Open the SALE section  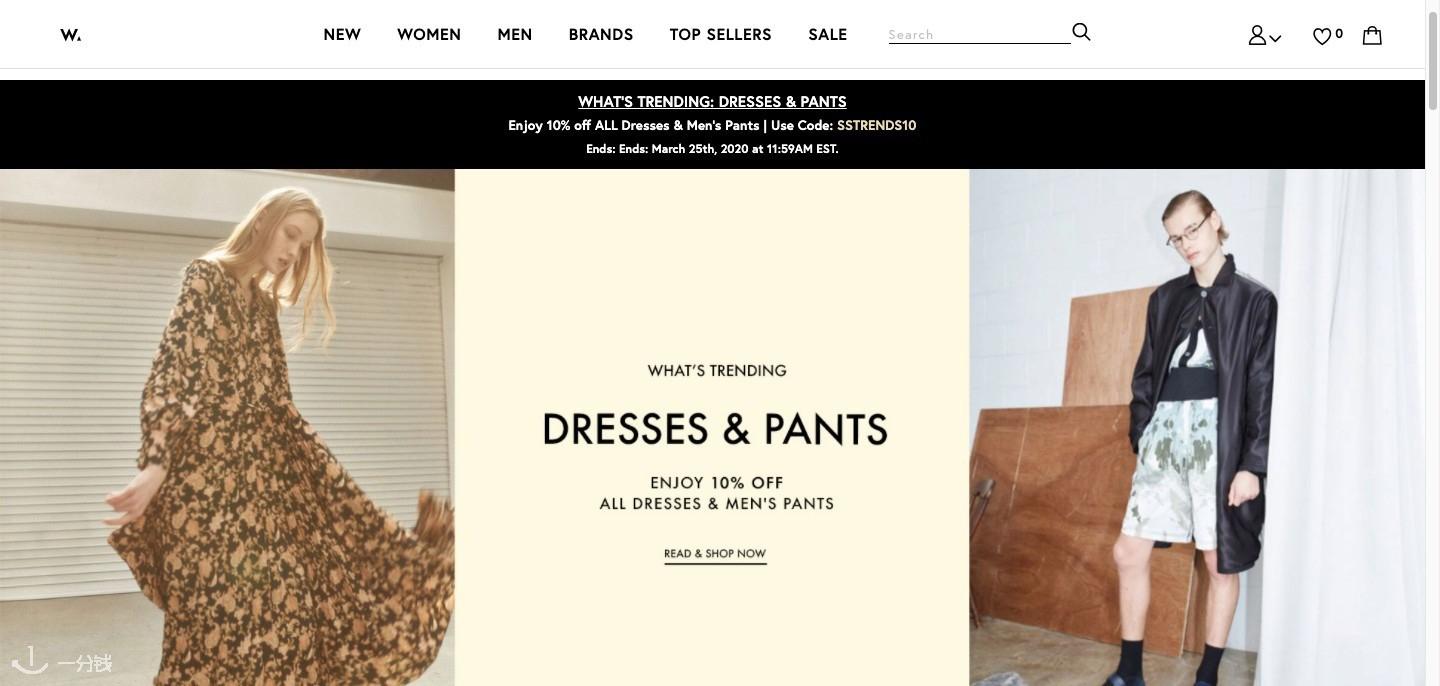tap(828, 34)
